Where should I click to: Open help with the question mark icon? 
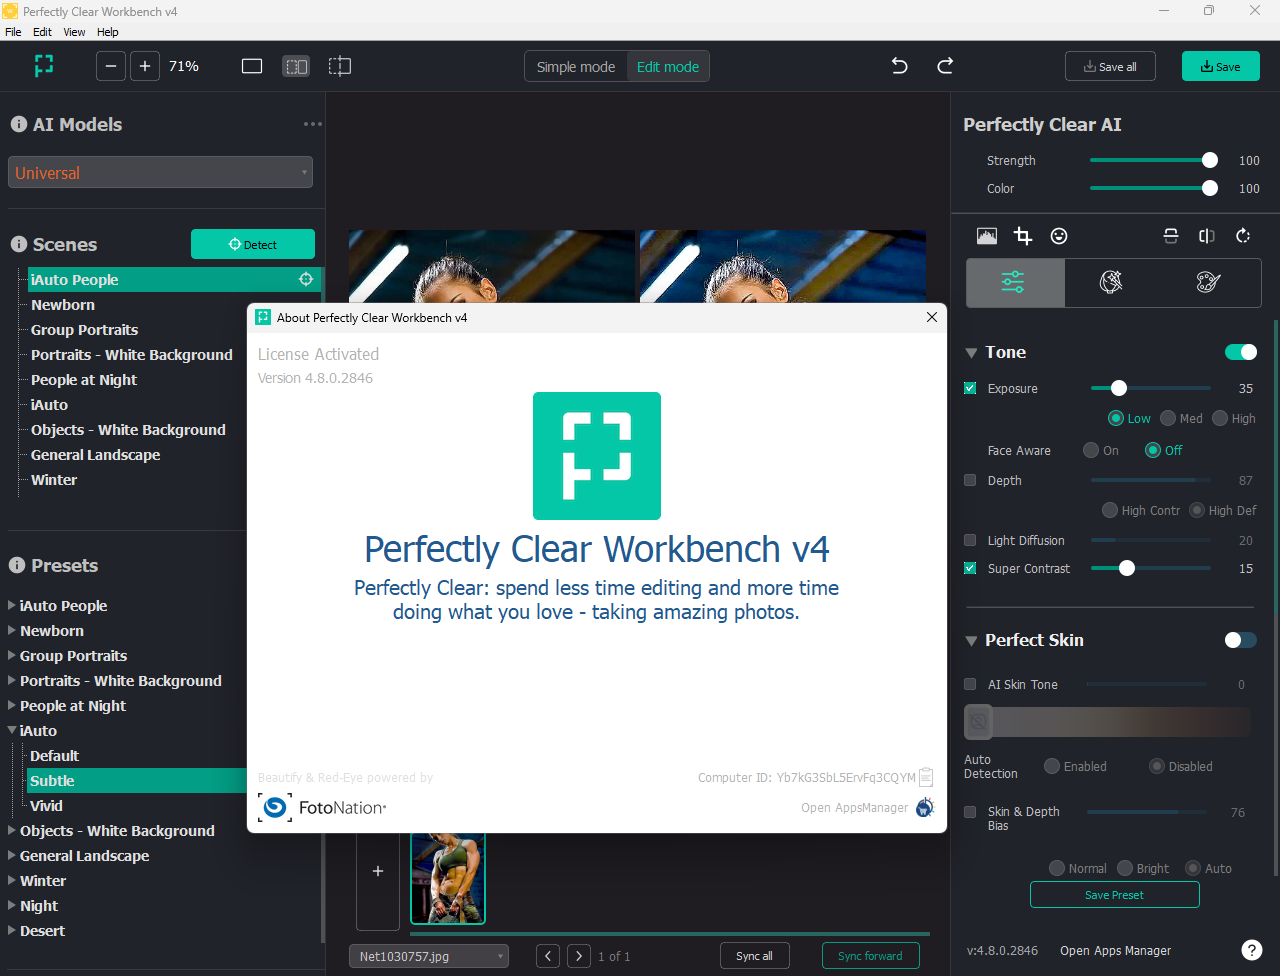click(1251, 951)
